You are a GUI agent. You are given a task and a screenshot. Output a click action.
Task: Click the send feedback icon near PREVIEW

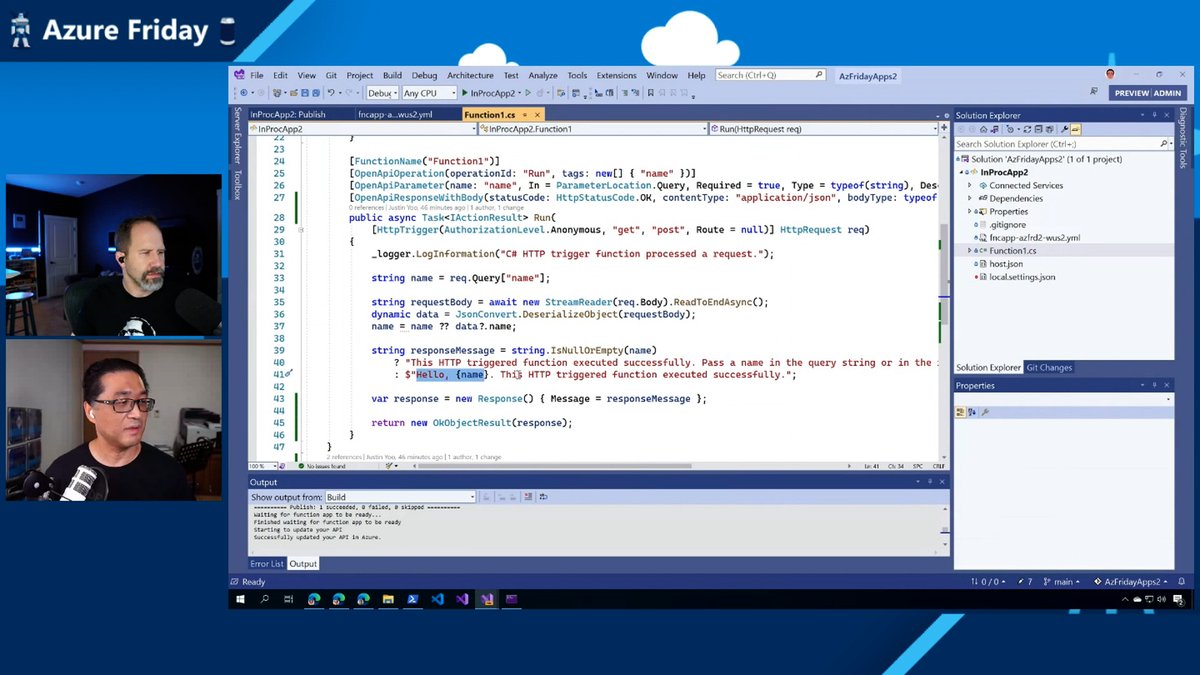coord(1095,93)
